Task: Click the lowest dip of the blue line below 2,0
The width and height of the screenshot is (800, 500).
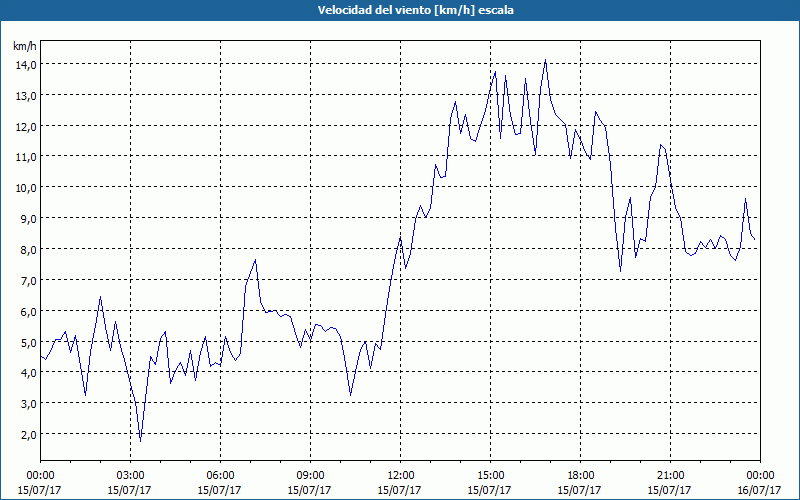Action: 140,440
